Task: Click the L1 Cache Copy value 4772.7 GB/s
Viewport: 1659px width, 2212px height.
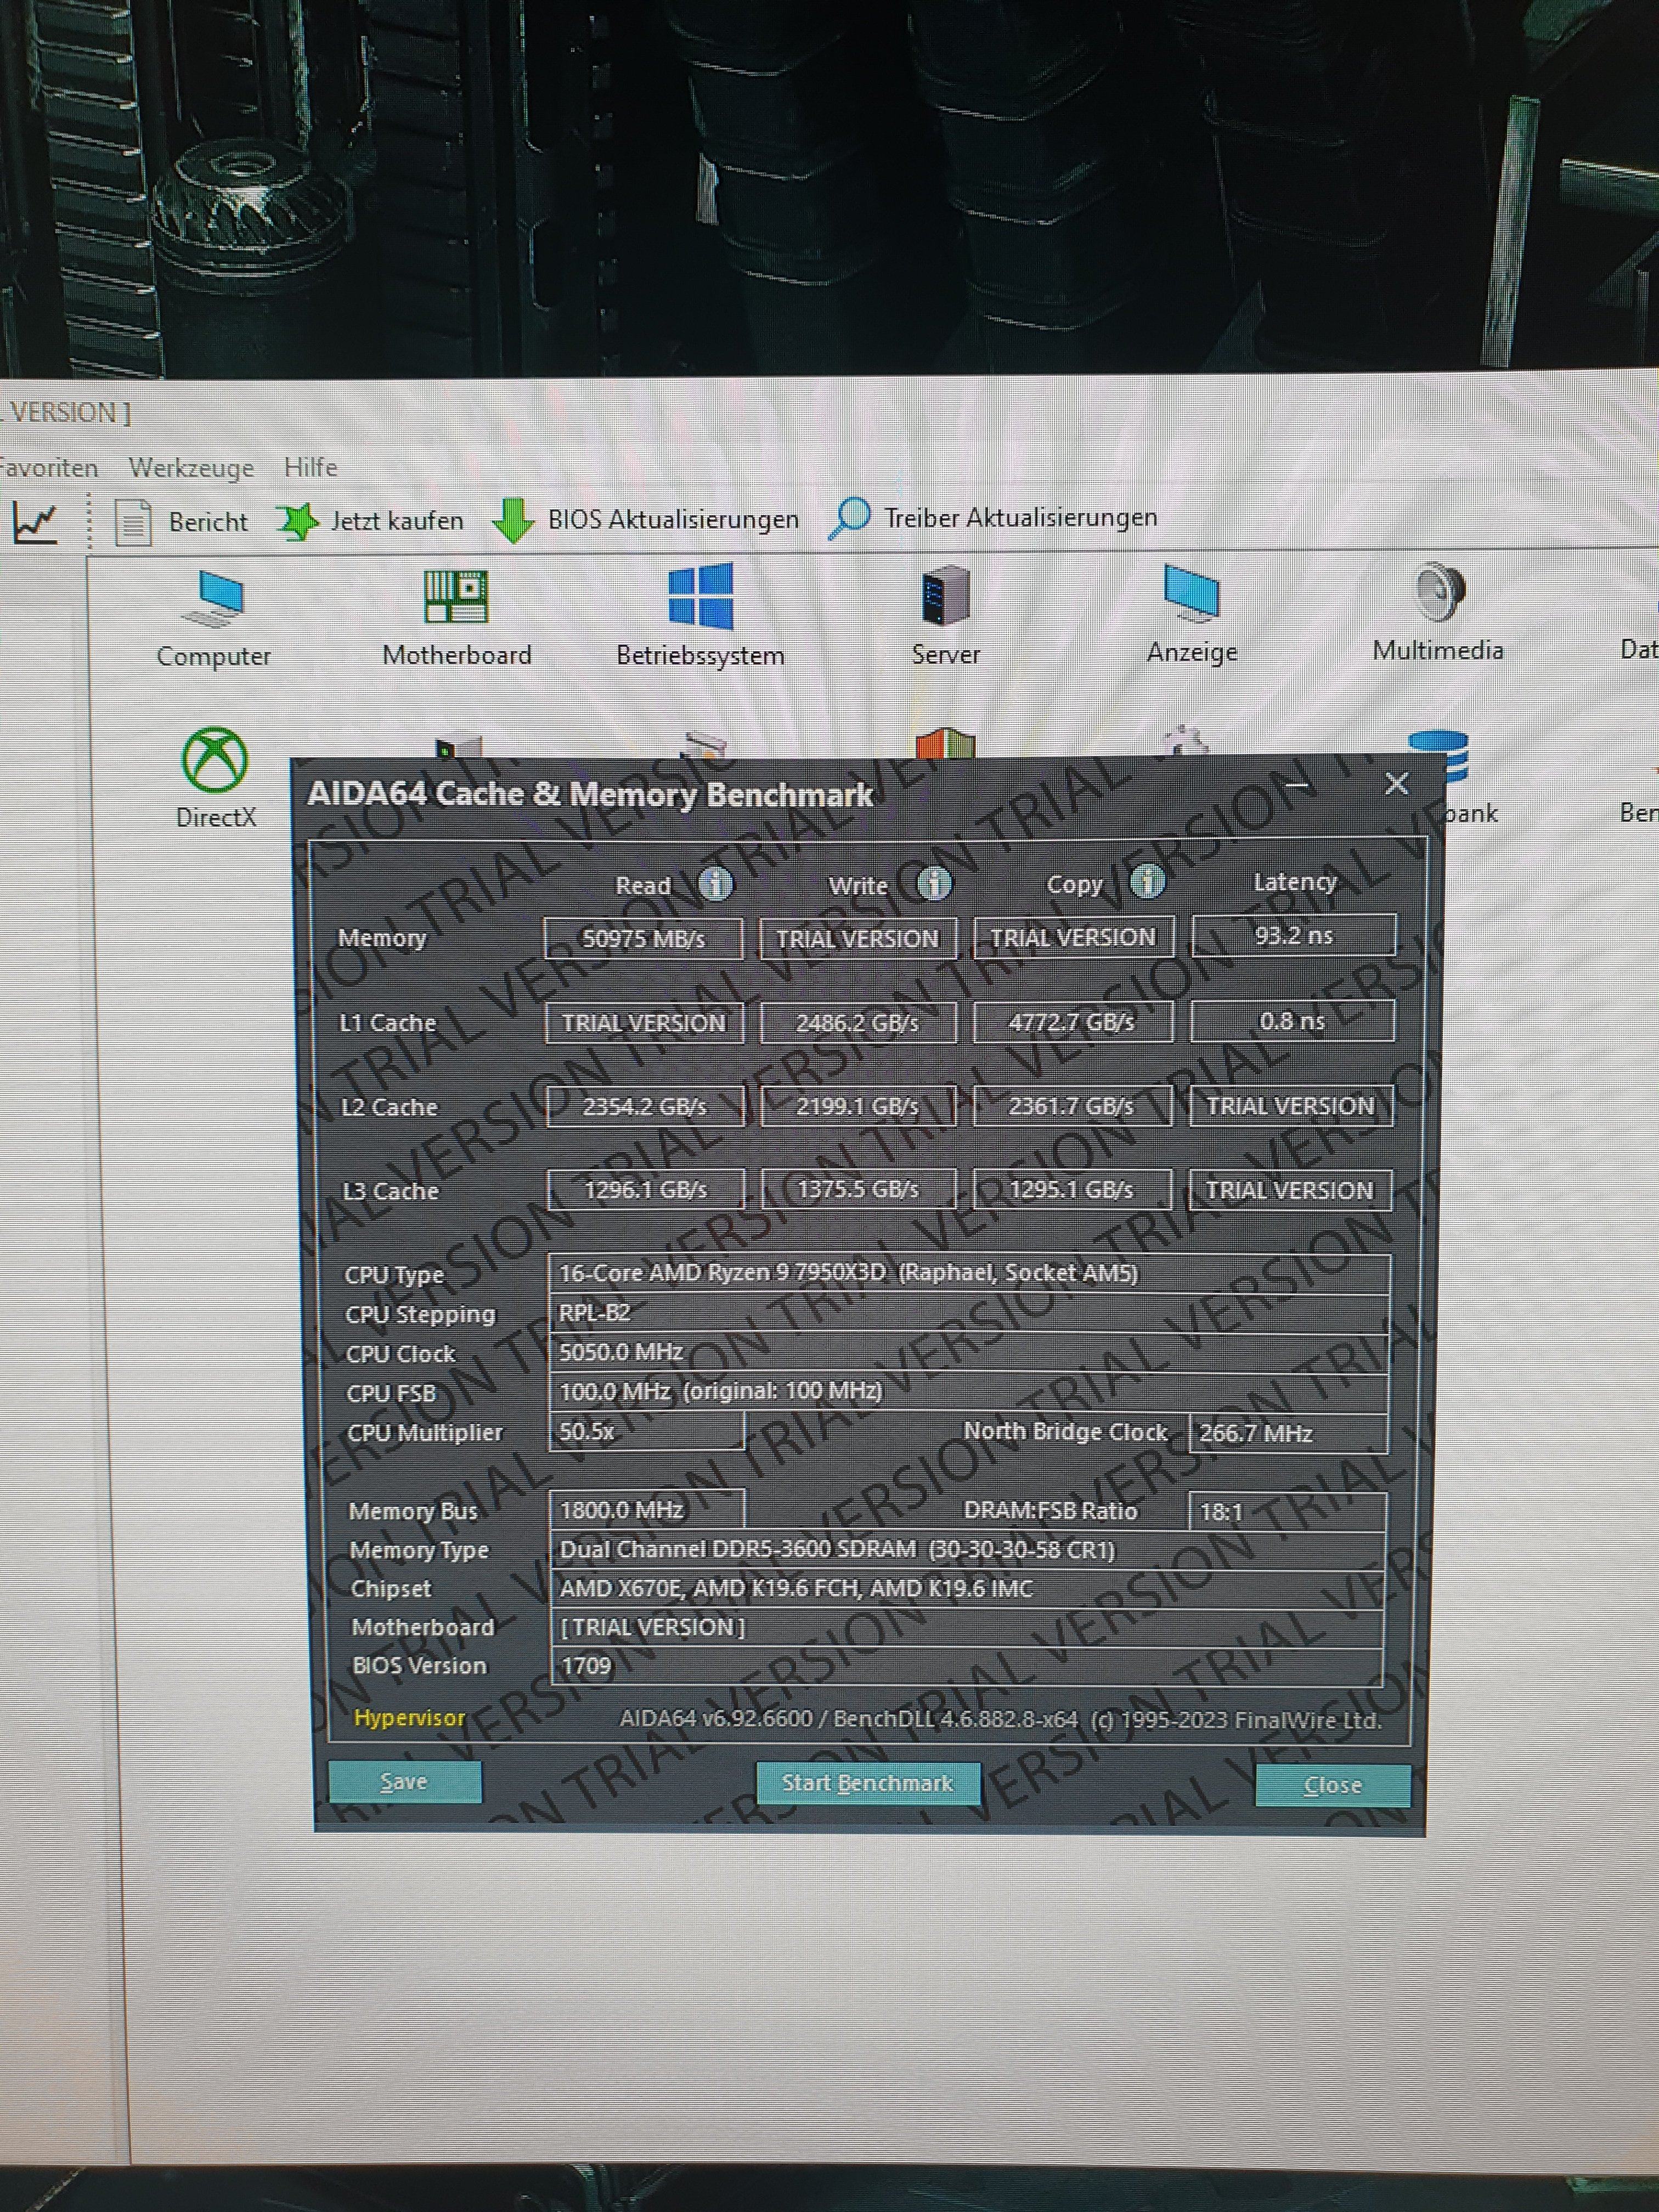Action: coord(1072,1022)
